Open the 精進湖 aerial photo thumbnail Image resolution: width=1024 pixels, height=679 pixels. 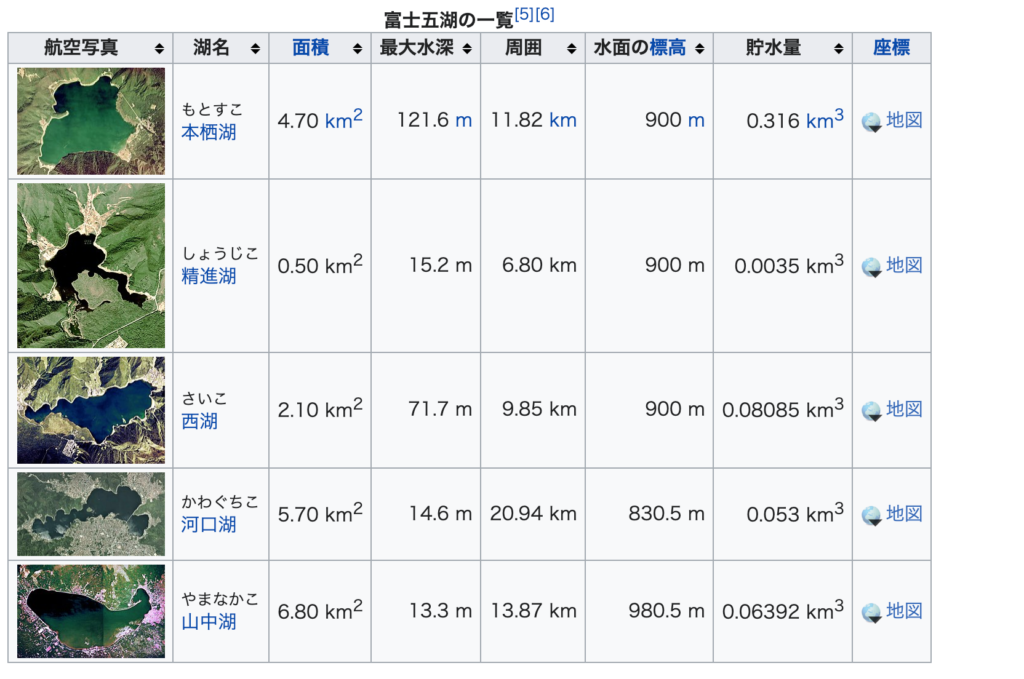(x=91, y=265)
